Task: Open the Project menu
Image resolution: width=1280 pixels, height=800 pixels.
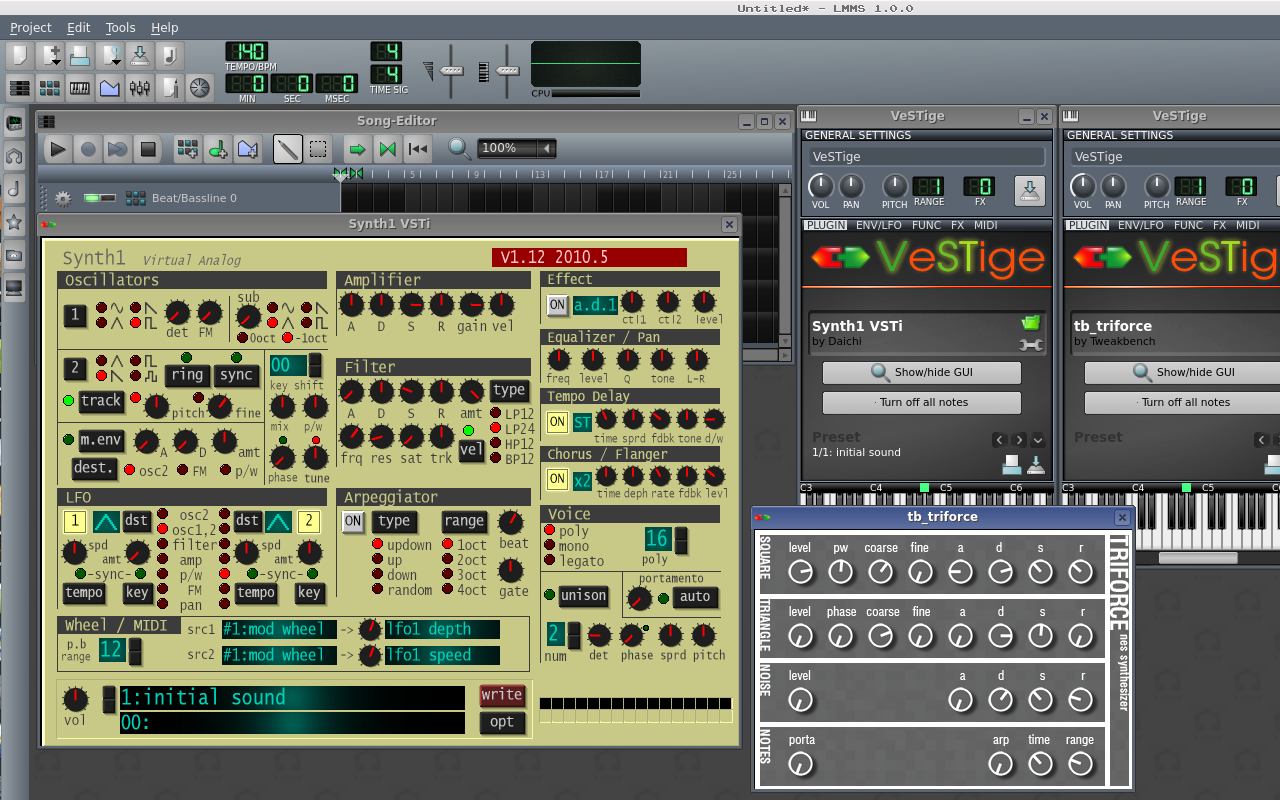Action: (30, 27)
